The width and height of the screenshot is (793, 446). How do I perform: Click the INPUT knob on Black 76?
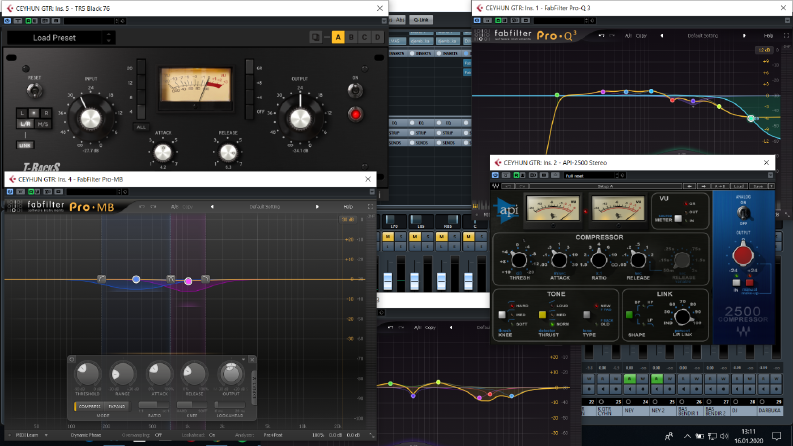point(91,119)
